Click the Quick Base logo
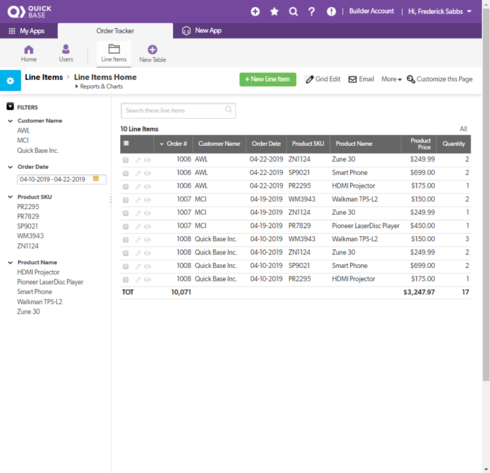Image resolution: width=490 pixels, height=473 pixels. (29, 12)
